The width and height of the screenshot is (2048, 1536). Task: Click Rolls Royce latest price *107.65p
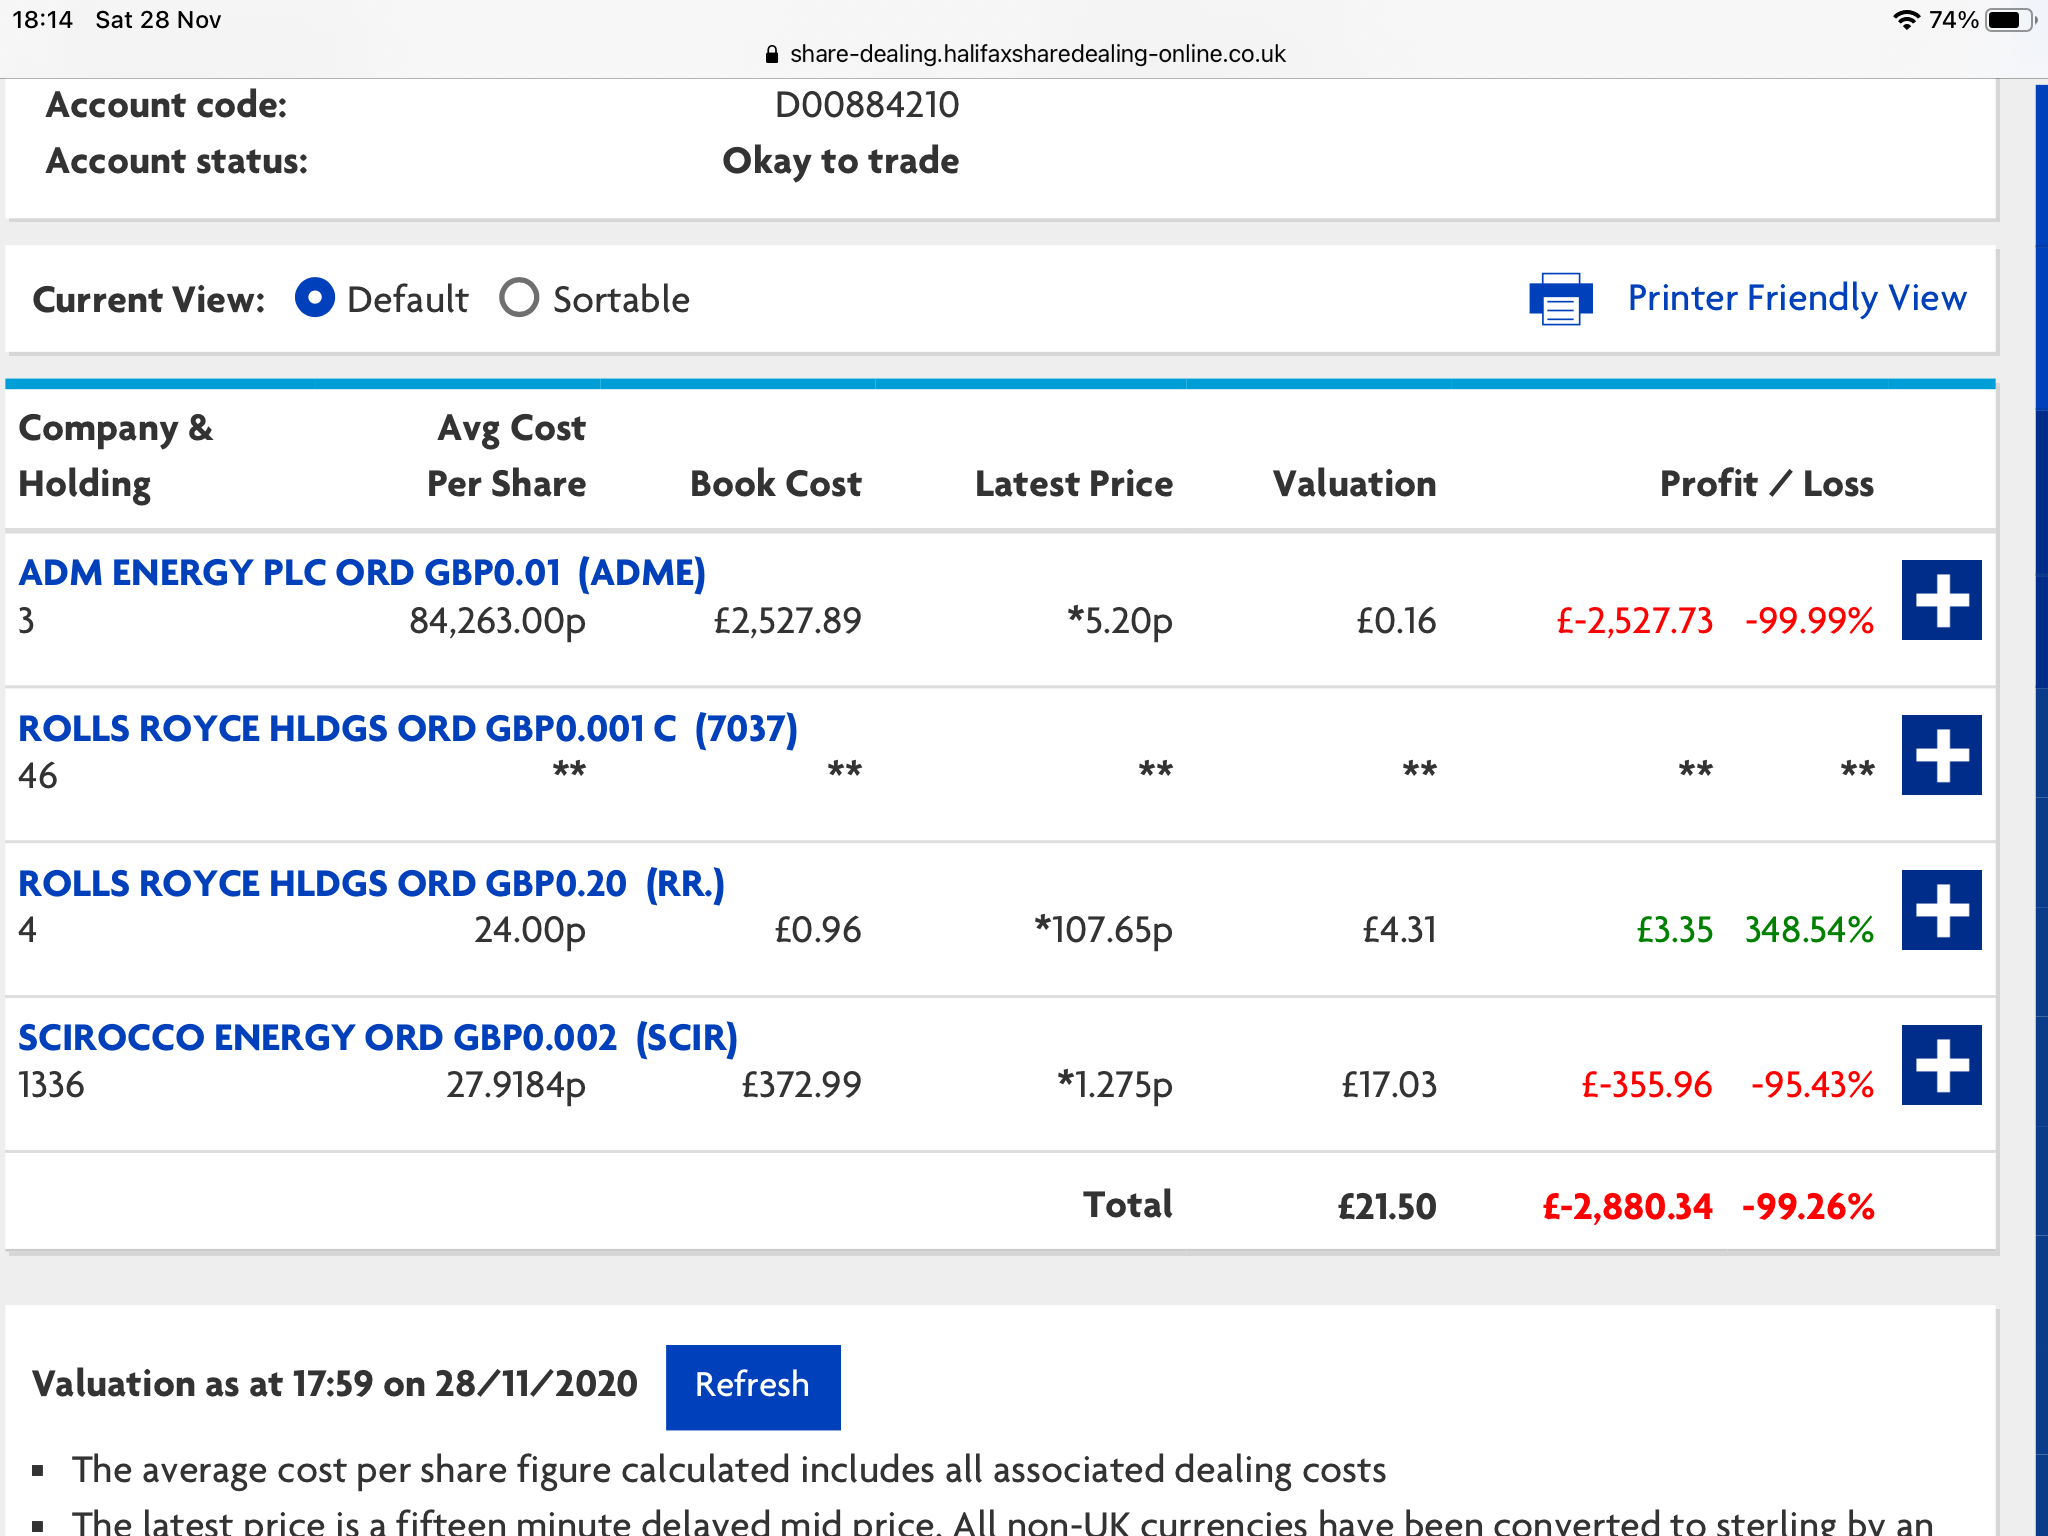pyautogui.click(x=1103, y=930)
